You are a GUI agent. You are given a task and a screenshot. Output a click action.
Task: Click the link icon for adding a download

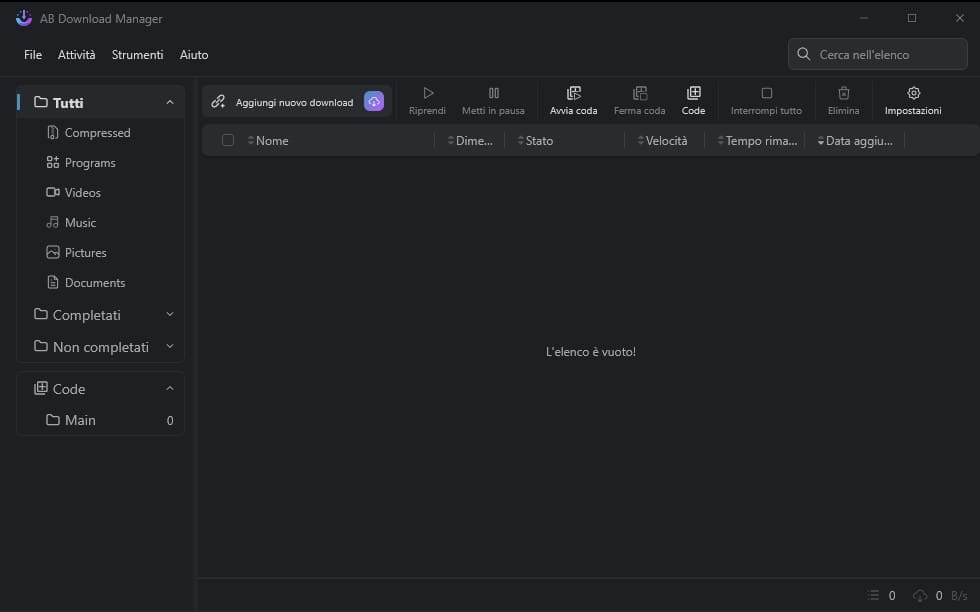tap(218, 102)
